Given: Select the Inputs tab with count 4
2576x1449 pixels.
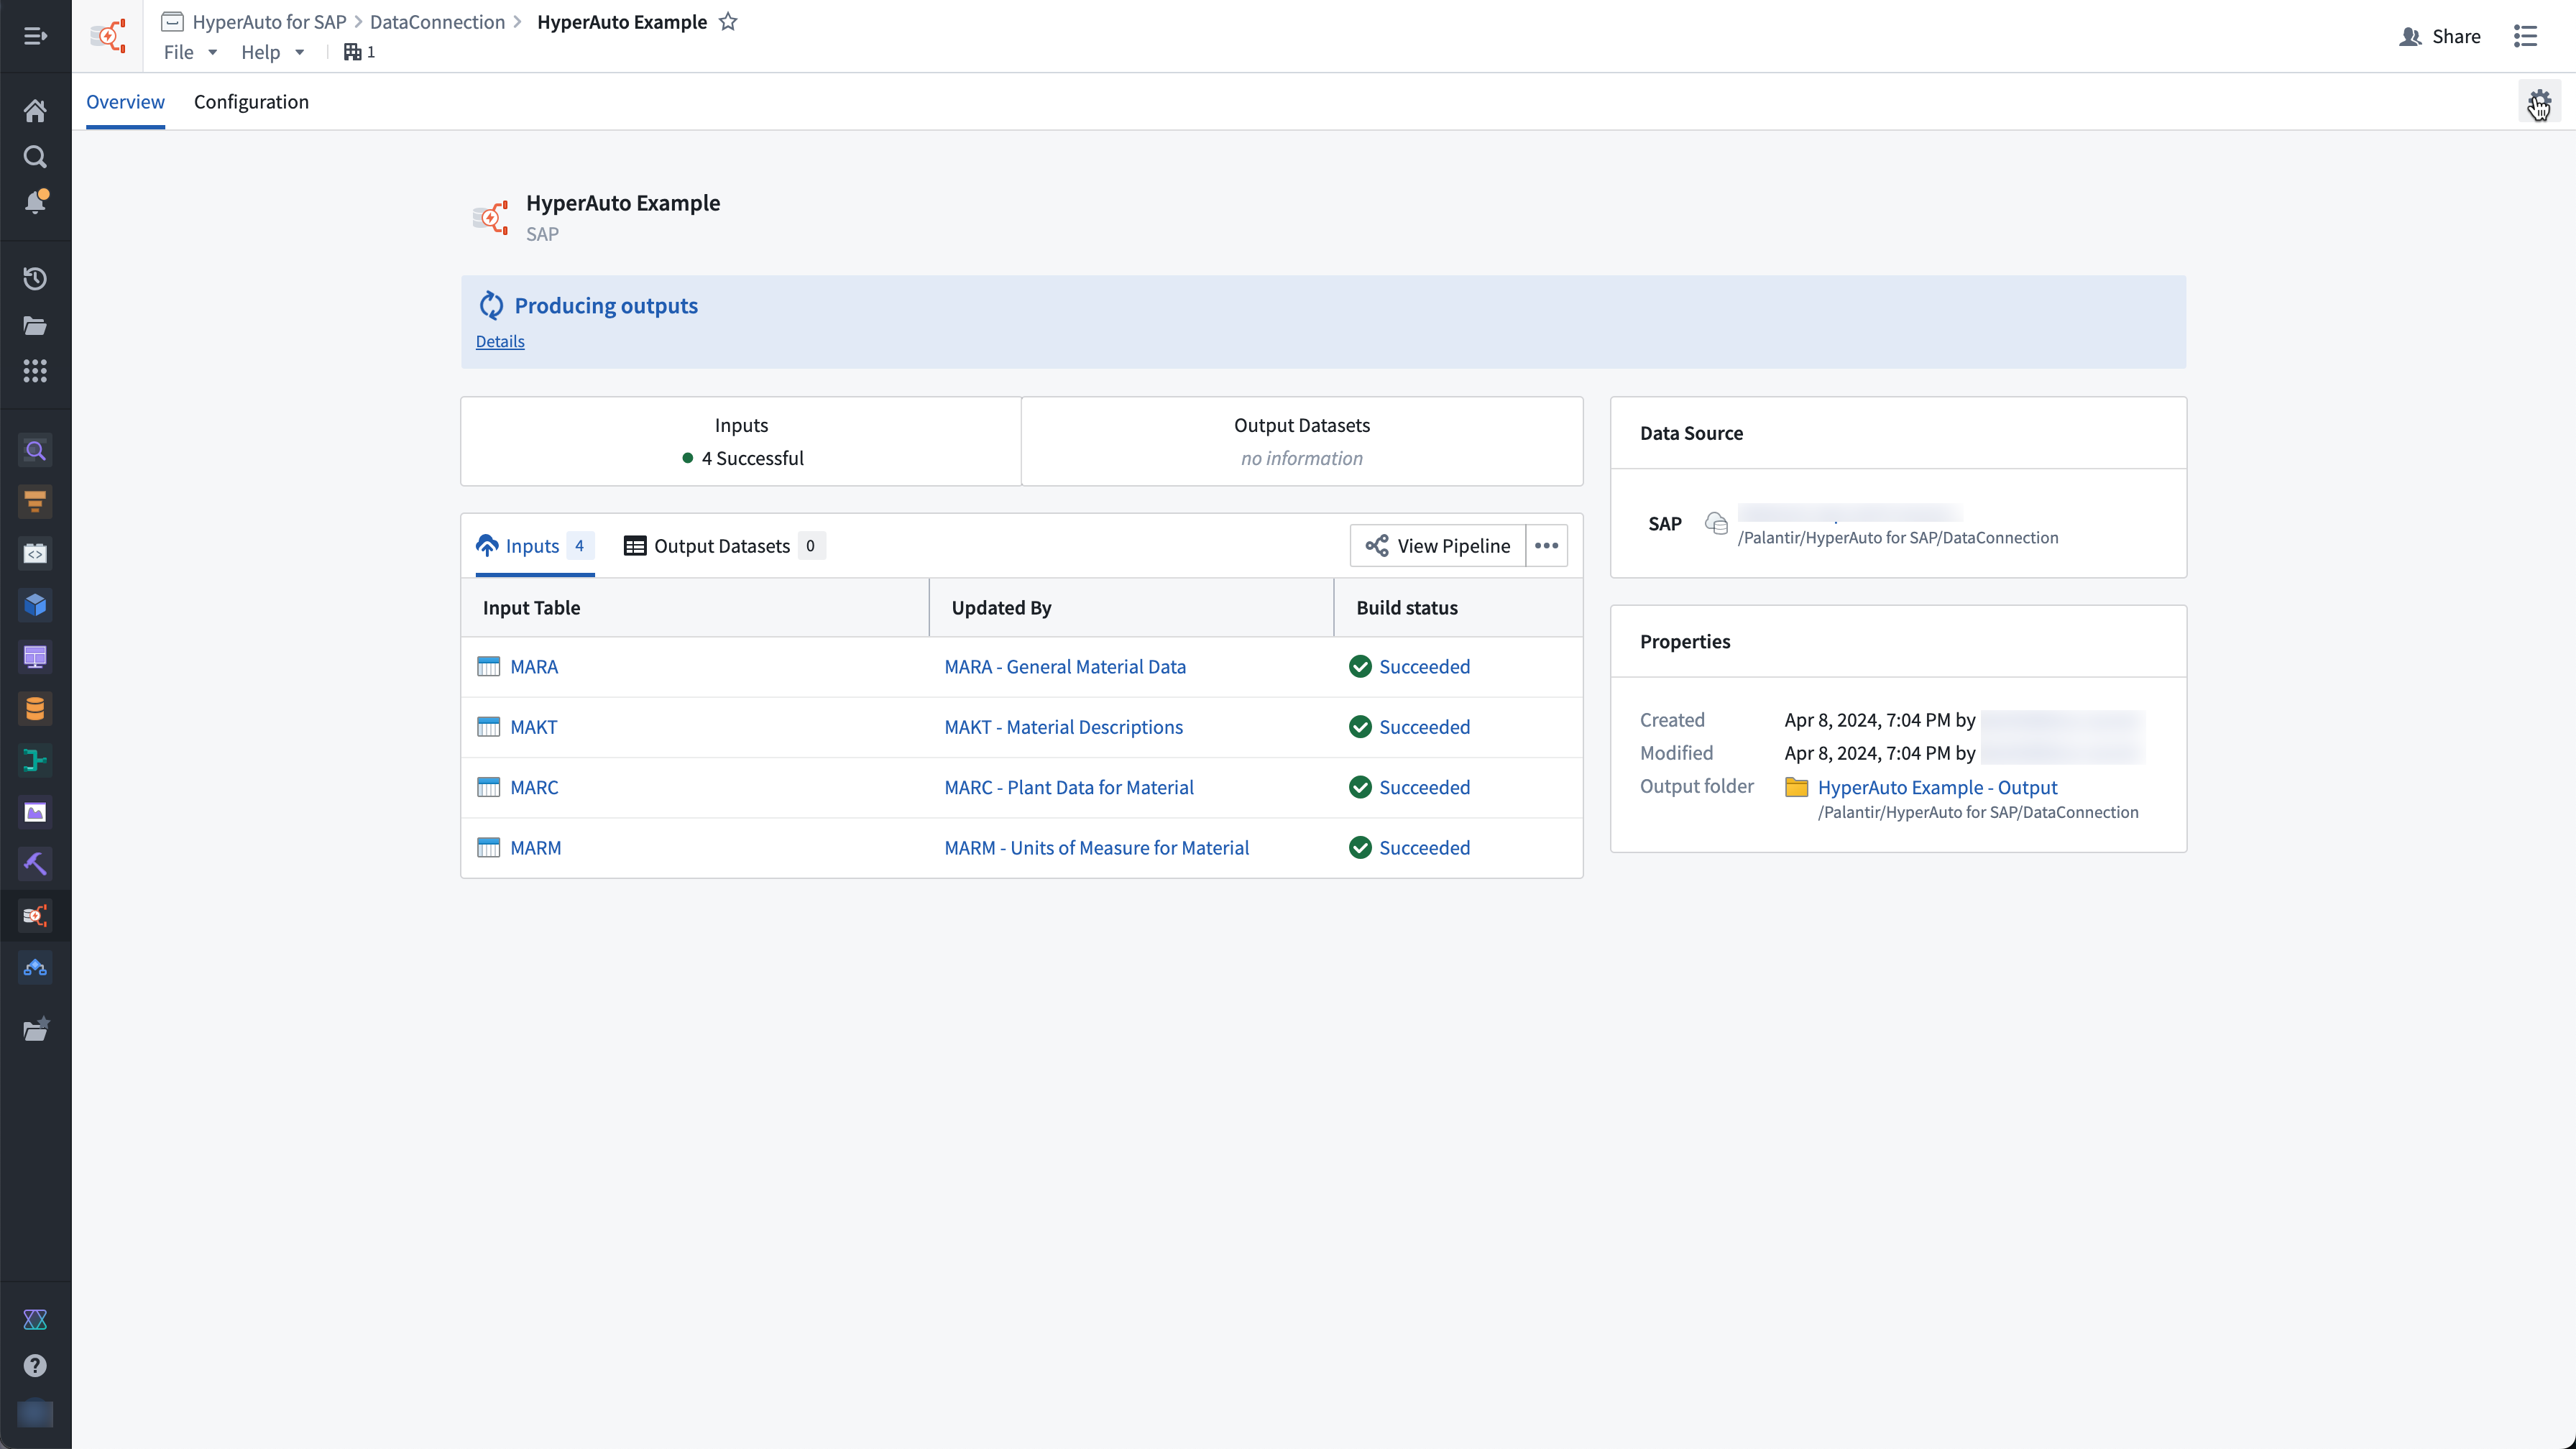Looking at the screenshot, I should [x=535, y=546].
